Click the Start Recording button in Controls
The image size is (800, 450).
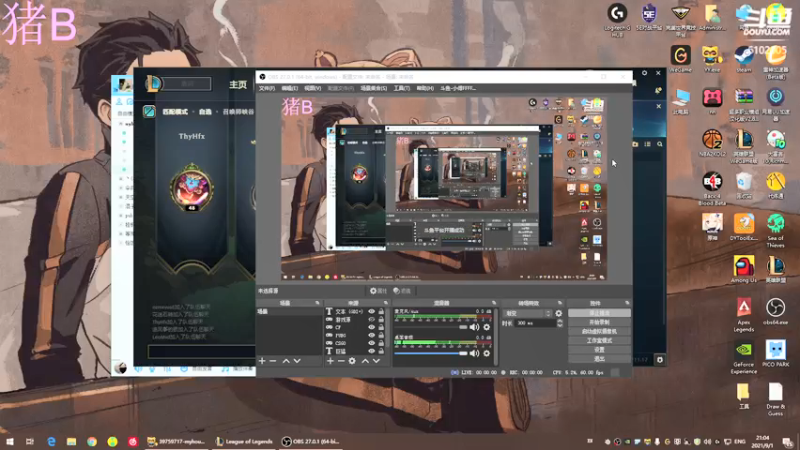coord(599,322)
